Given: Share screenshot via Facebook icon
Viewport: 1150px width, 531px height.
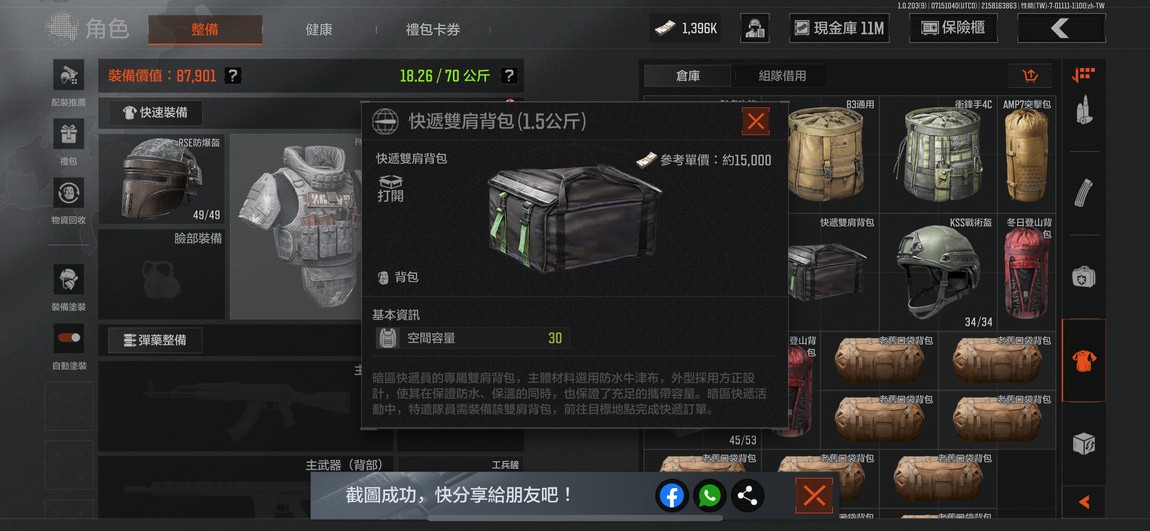Looking at the screenshot, I should [x=671, y=497].
